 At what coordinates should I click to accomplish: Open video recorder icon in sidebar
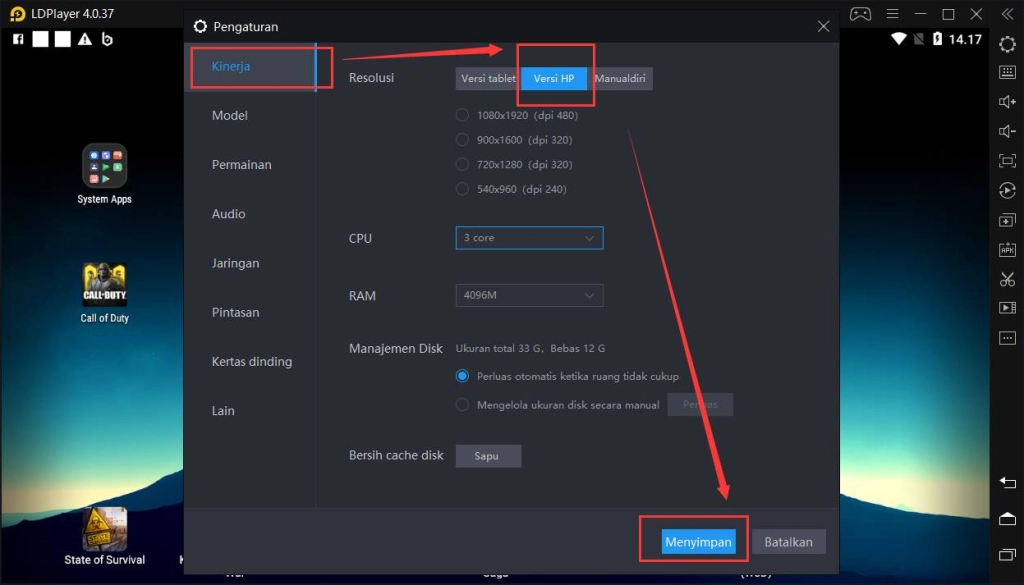point(1007,308)
